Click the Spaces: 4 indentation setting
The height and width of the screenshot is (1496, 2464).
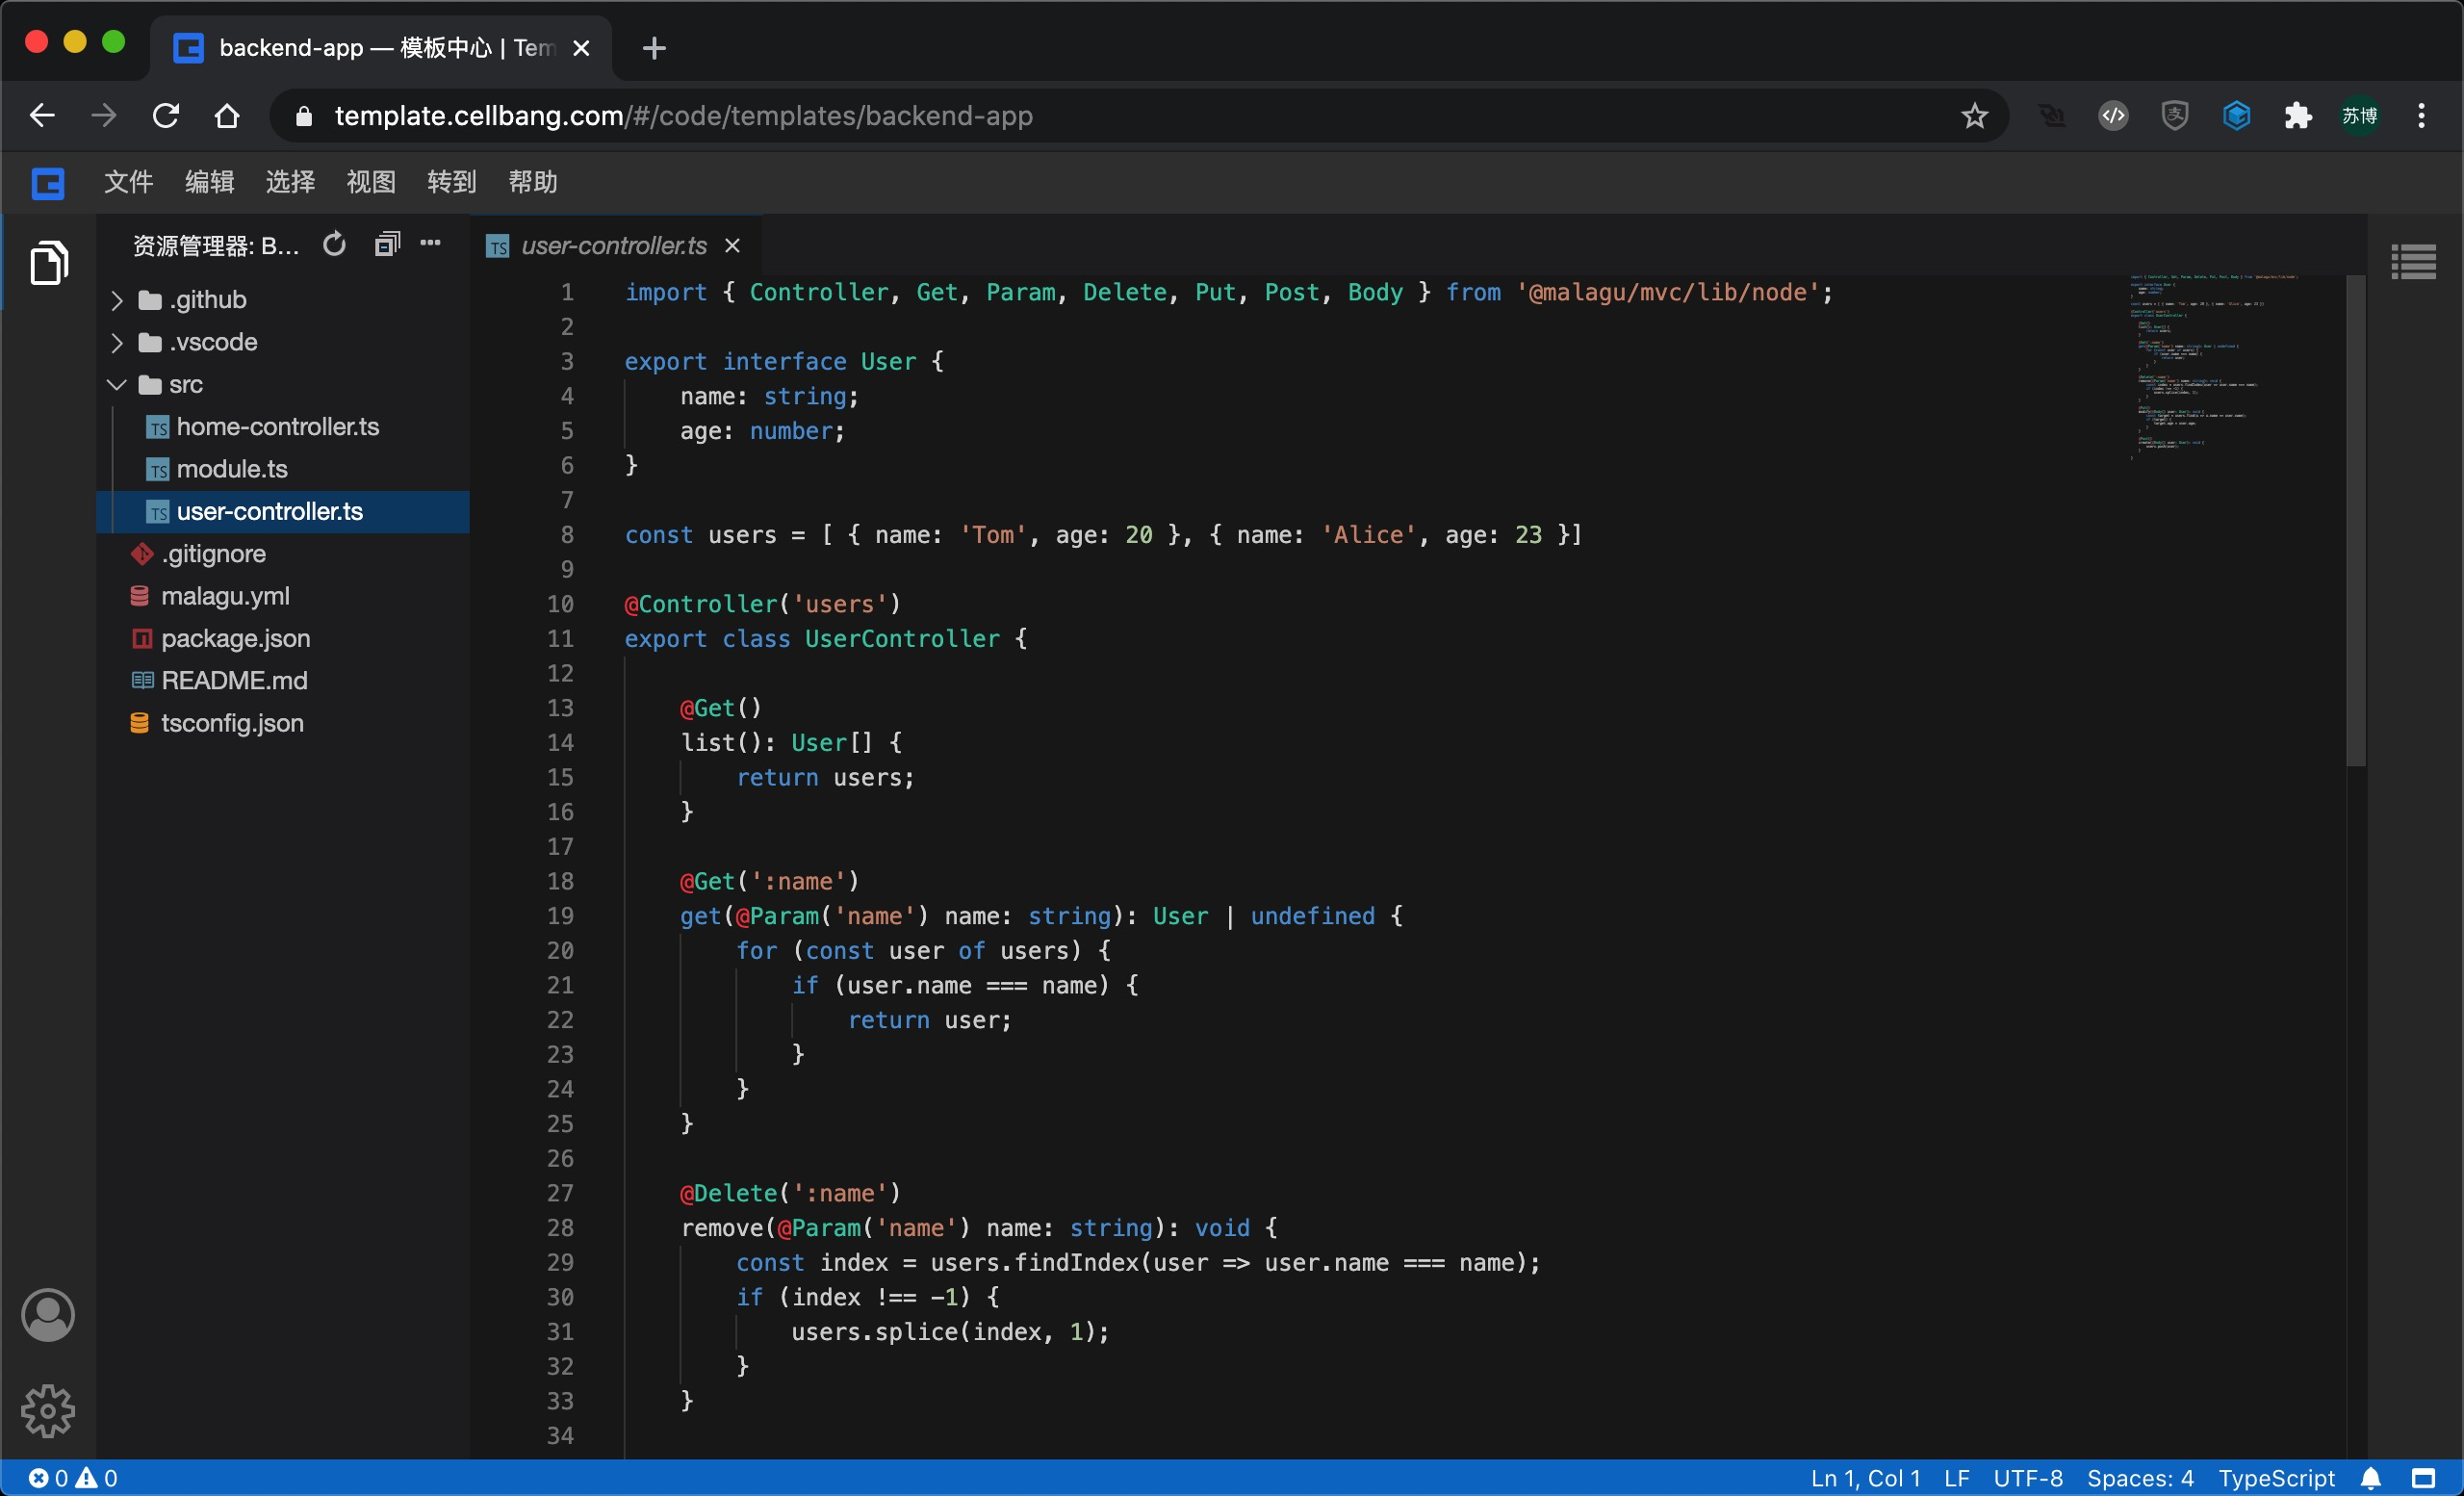(2140, 1478)
